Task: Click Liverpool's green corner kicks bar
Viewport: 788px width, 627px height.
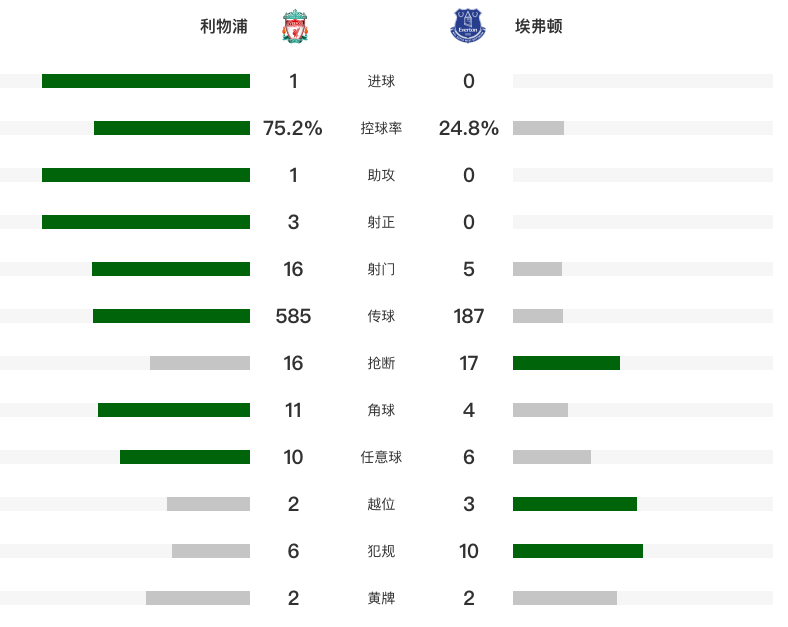Action: 174,410
